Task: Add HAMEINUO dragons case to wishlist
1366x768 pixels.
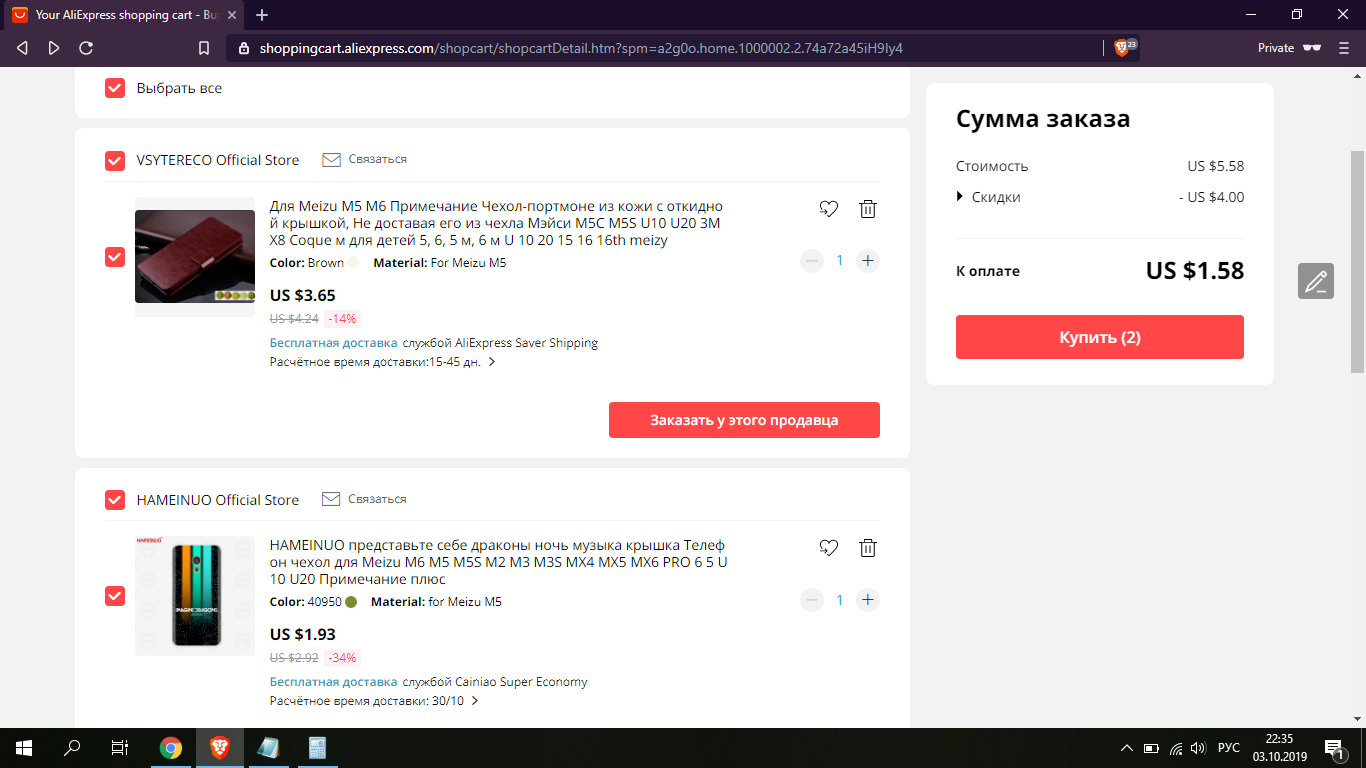Action: pyautogui.click(x=828, y=548)
